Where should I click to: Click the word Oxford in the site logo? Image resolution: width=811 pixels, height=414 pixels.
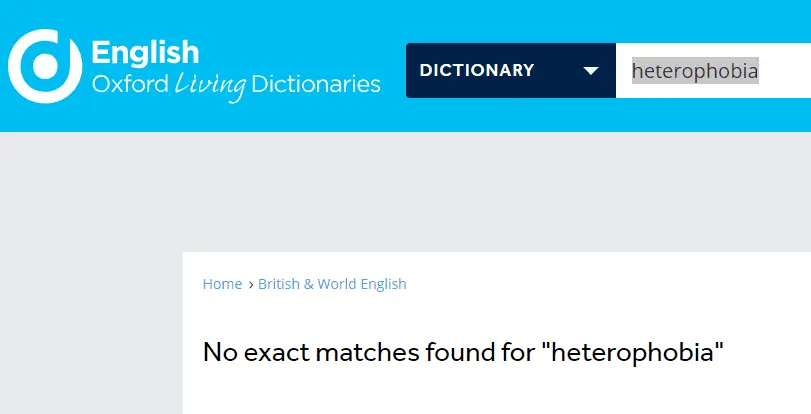(x=130, y=84)
